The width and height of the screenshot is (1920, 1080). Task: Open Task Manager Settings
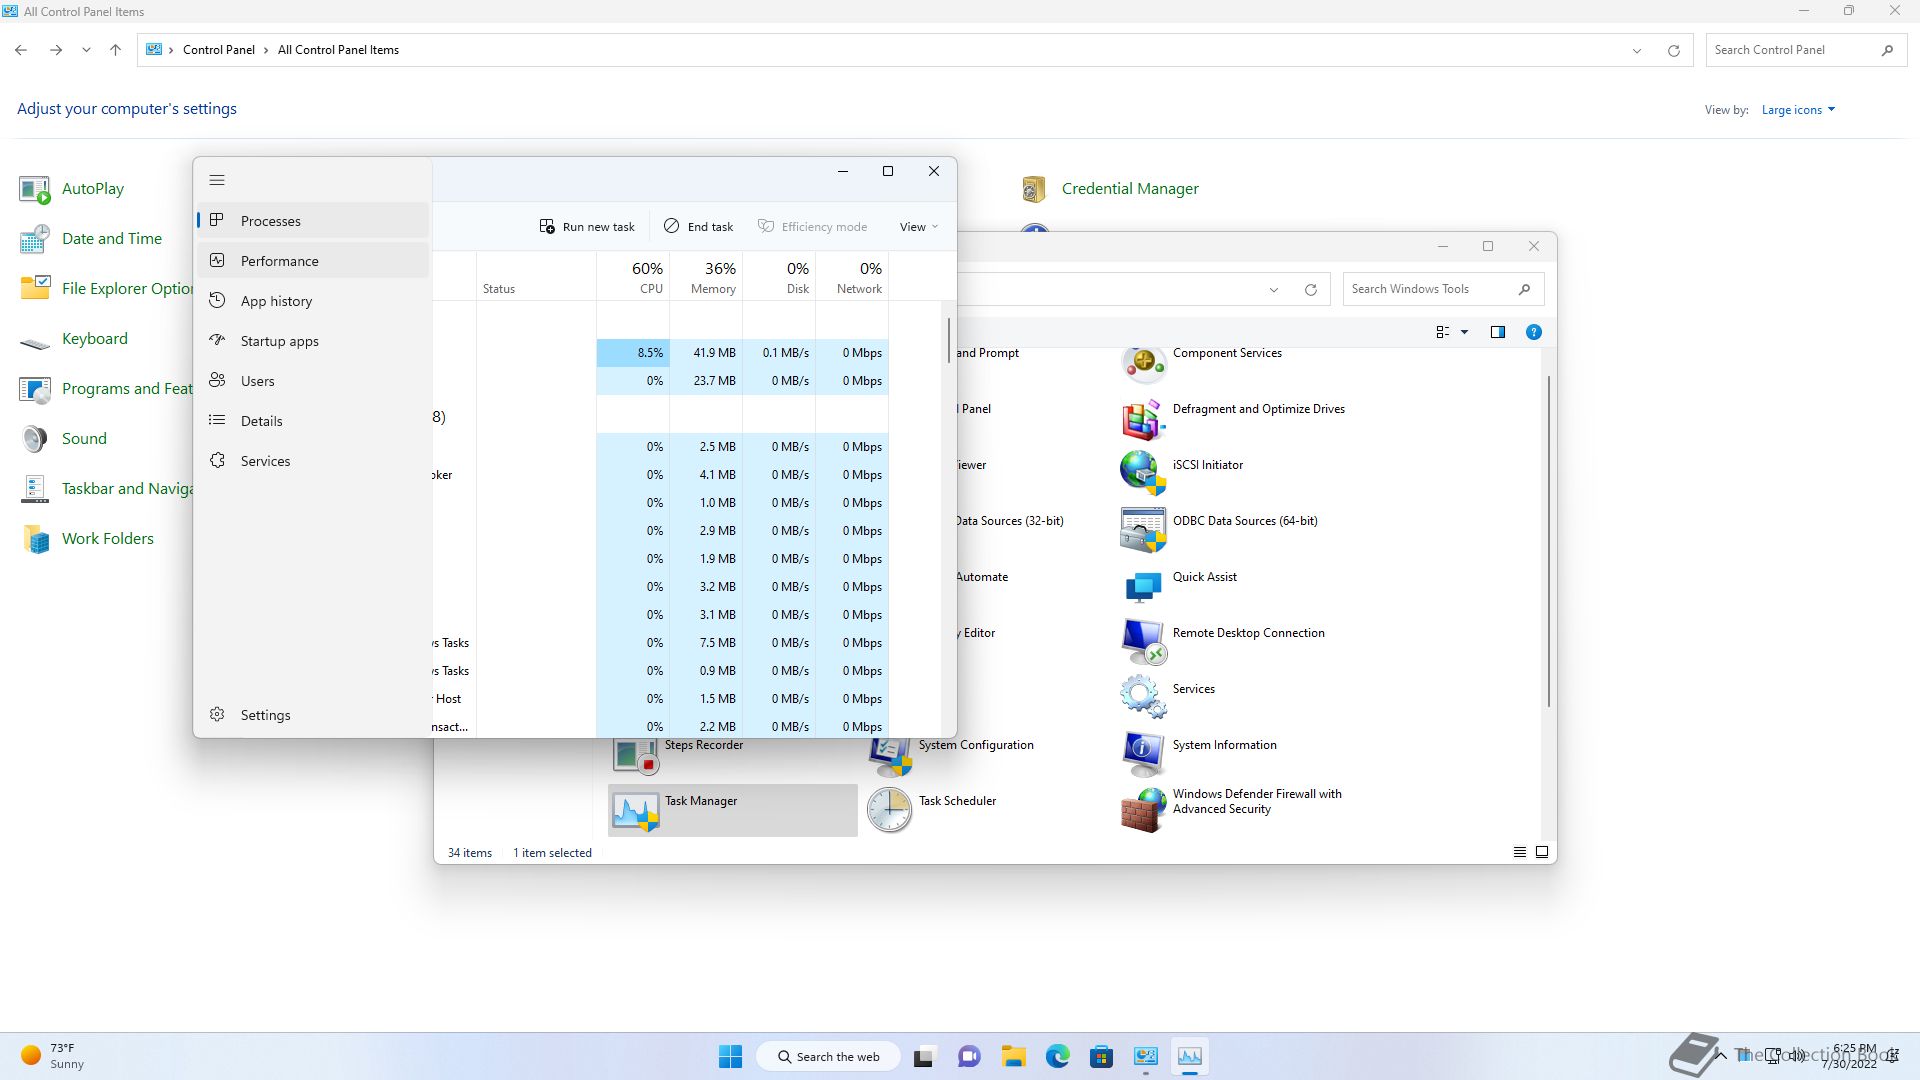click(x=313, y=715)
